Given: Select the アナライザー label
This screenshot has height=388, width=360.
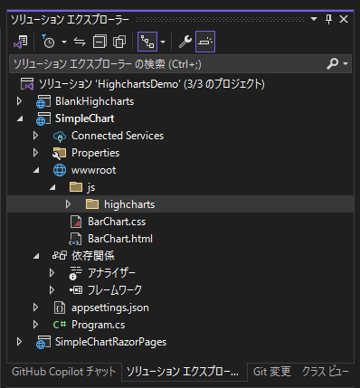Looking at the screenshot, I should [112, 273].
